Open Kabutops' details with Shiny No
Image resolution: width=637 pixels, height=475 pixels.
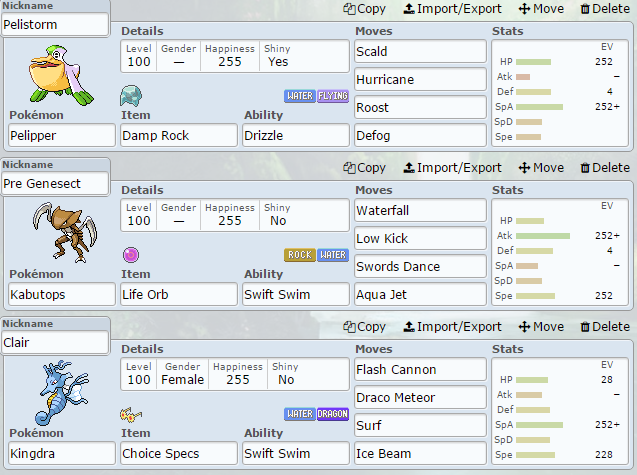pos(235,215)
